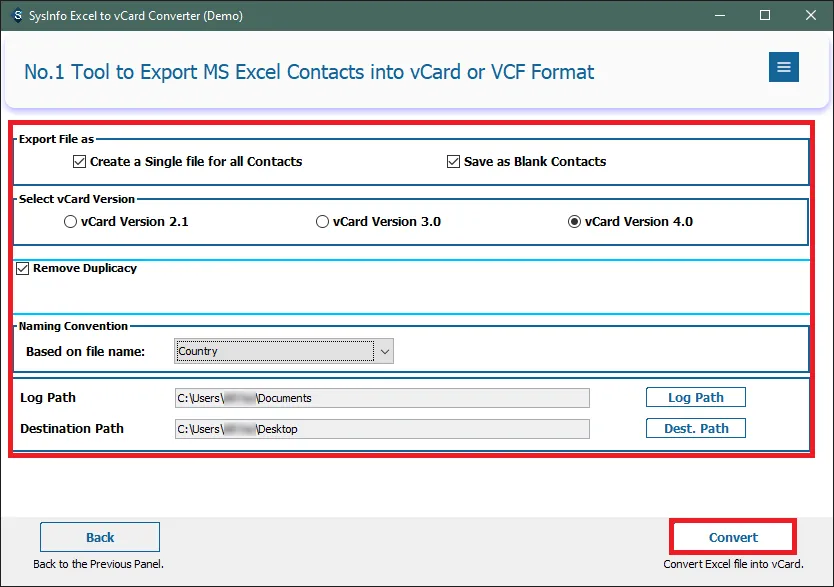Screen dimensions: 834x587
Task: Select vCard Version 2.1
Action: (71, 222)
